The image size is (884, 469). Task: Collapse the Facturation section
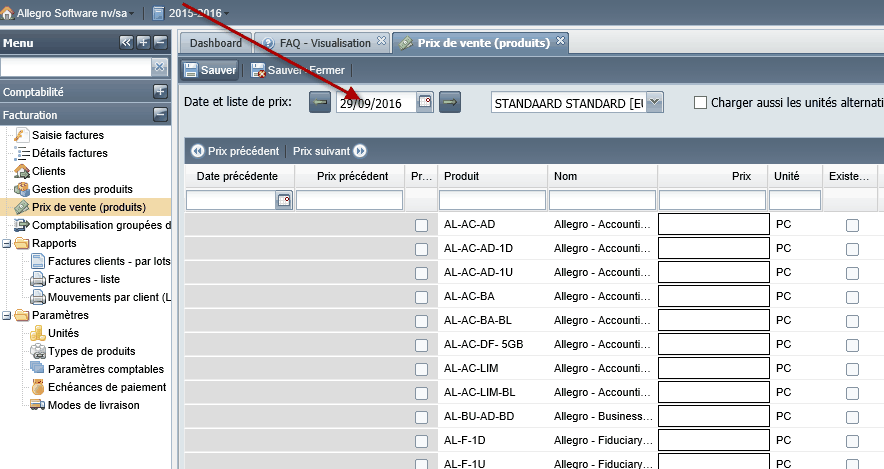(x=160, y=114)
